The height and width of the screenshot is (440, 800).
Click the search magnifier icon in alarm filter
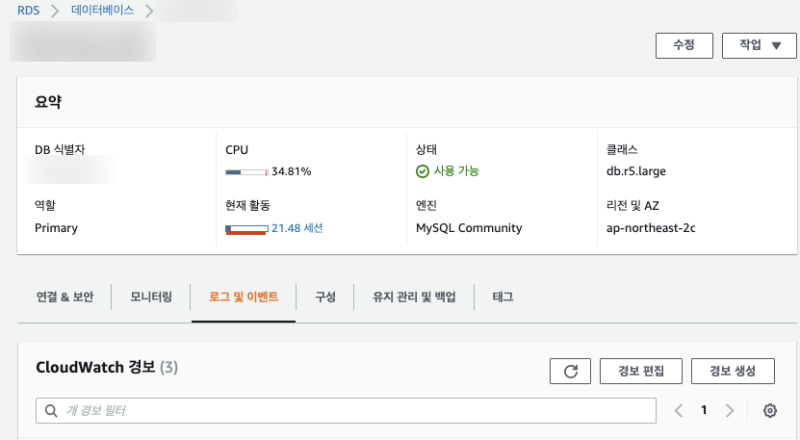point(51,410)
